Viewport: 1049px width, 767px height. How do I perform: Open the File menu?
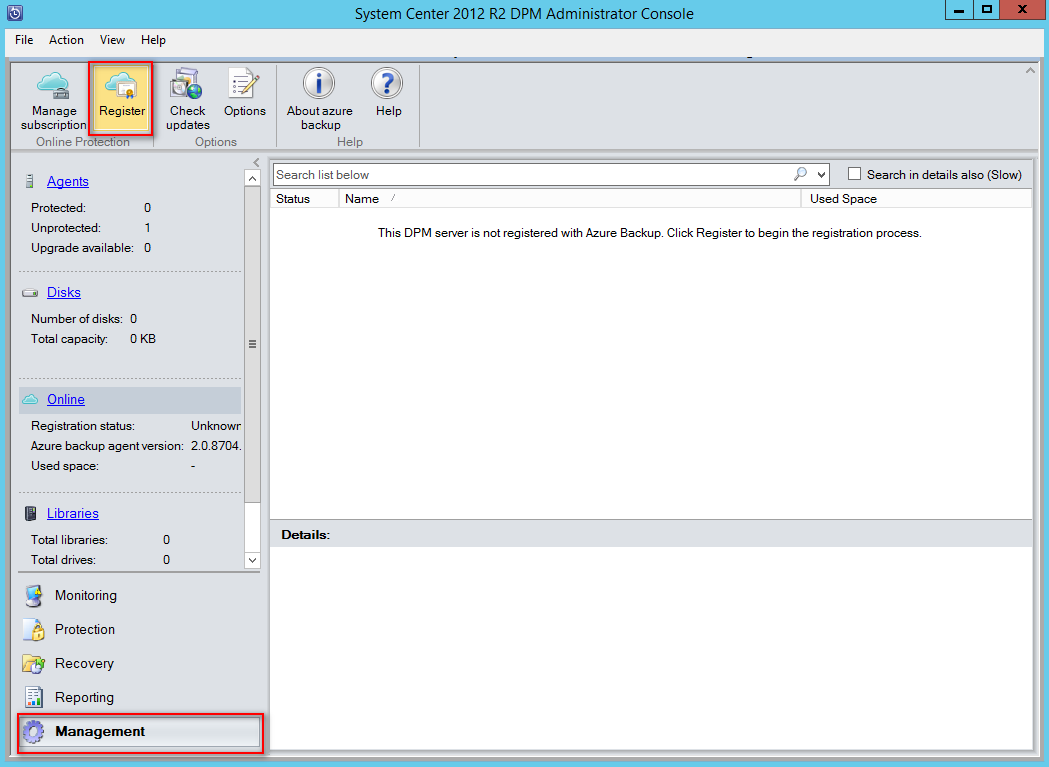click(x=24, y=40)
